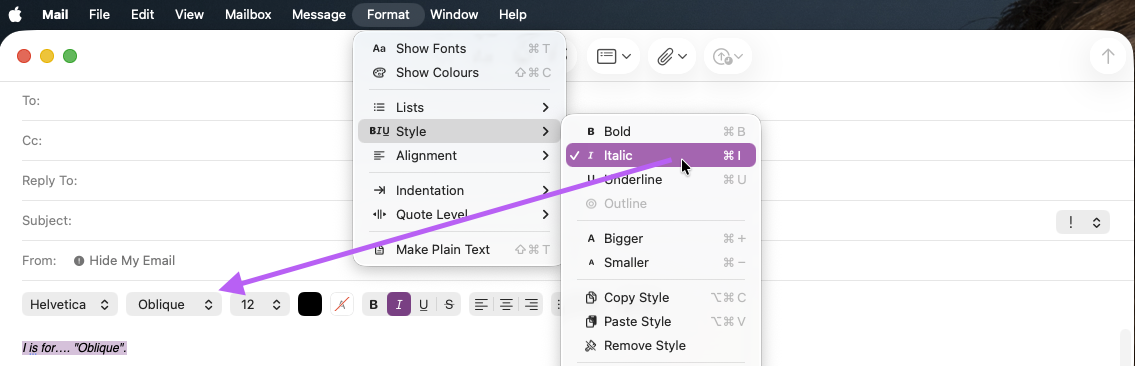Open the Help menu
Viewport: 1135px width, 366px height.
pyautogui.click(x=512, y=14)
